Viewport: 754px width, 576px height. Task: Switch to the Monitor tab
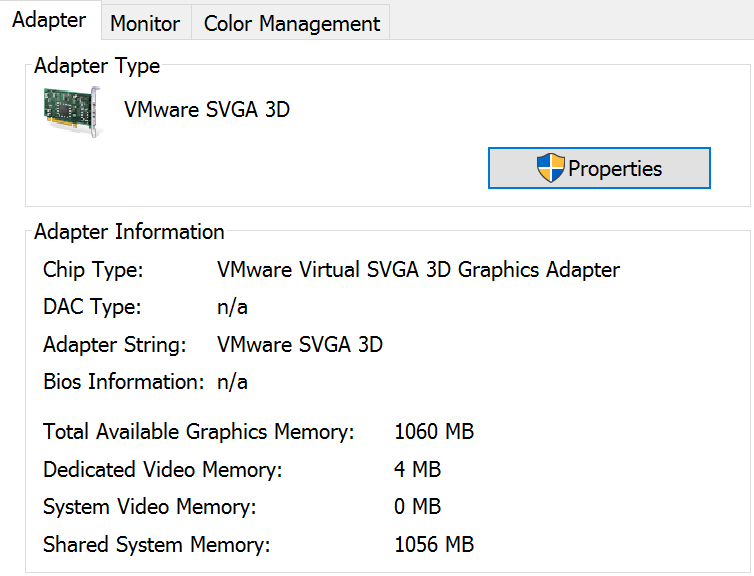(x=146, y=23)
